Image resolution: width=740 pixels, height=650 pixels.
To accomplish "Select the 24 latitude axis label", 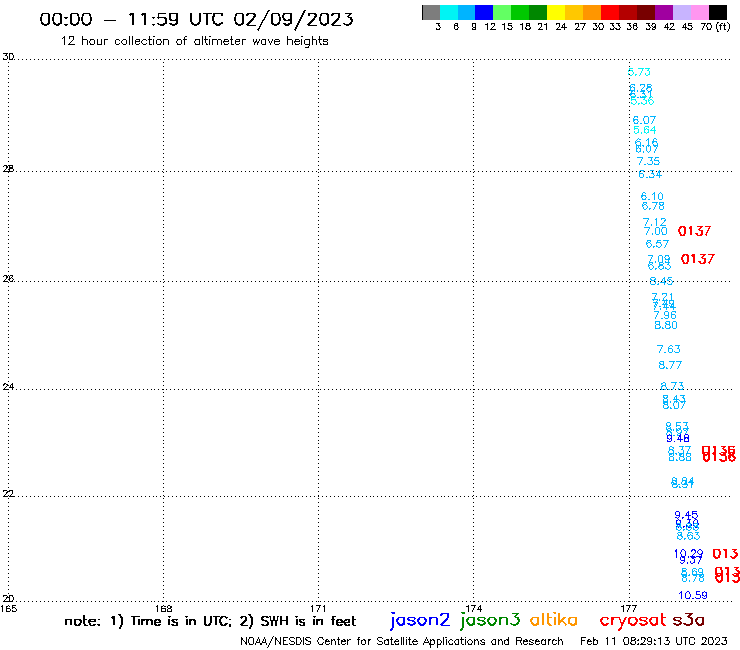I will click(8, 387).
